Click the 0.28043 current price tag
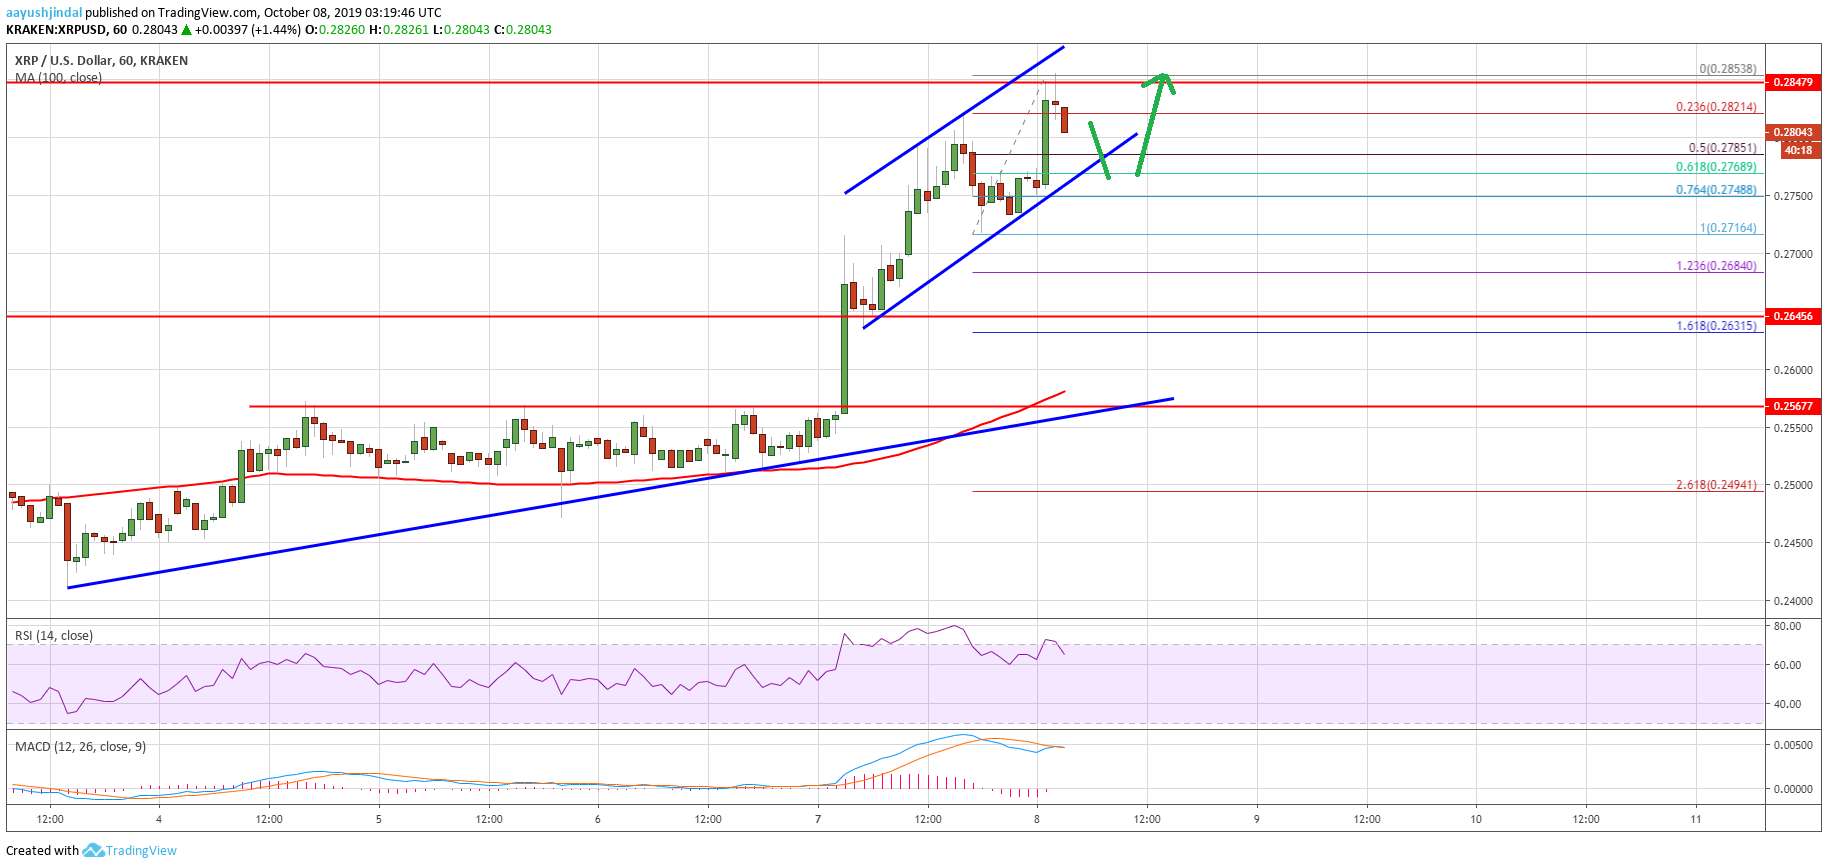 pyautogui.click(x=1793, y=132)
